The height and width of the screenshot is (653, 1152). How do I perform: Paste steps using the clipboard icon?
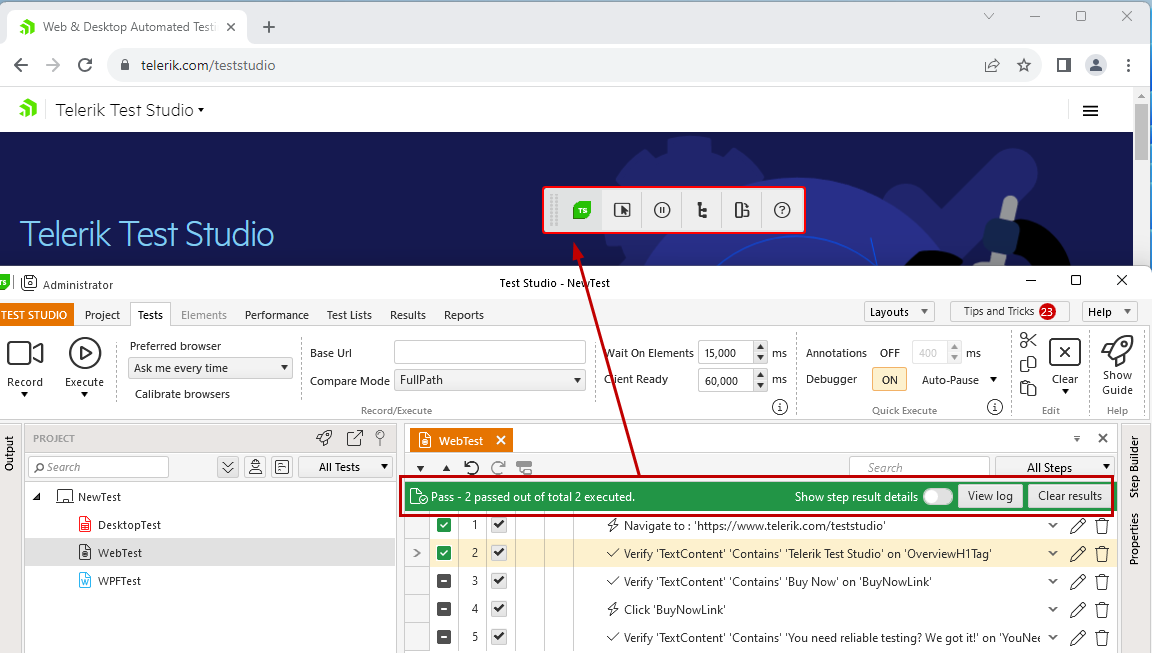point(1028,389)
